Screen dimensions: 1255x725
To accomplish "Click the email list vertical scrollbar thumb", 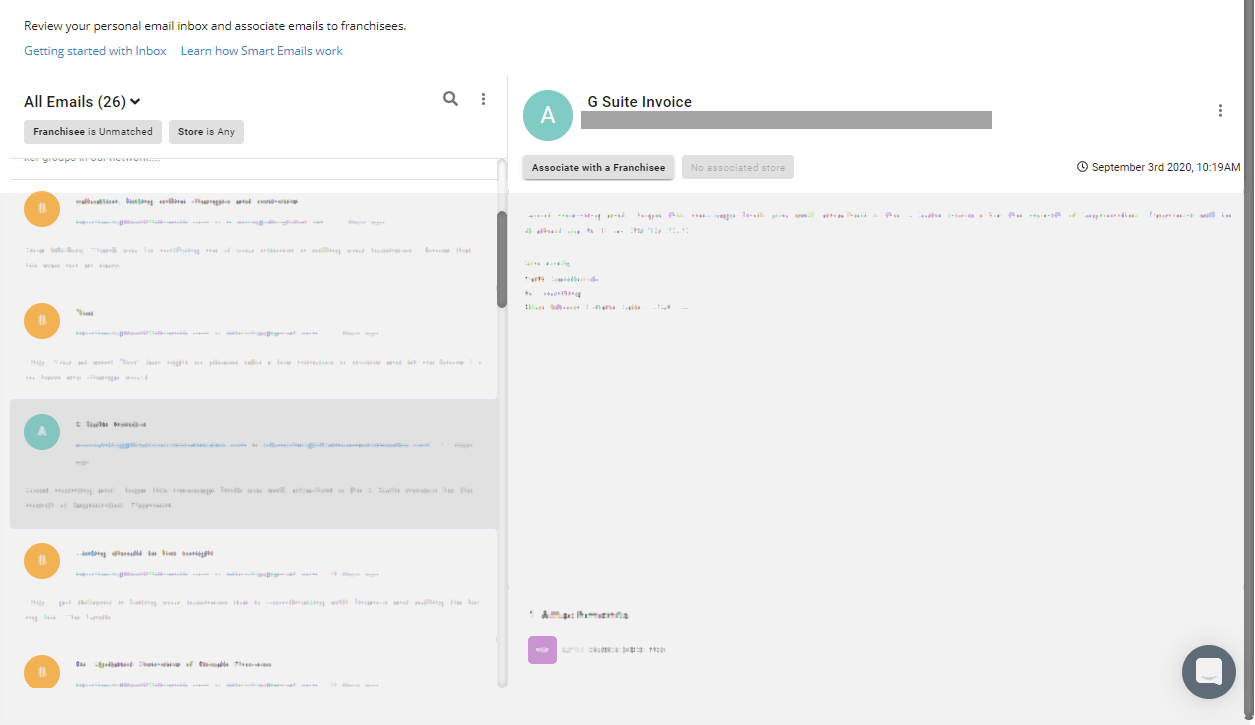I will (502, 259).
